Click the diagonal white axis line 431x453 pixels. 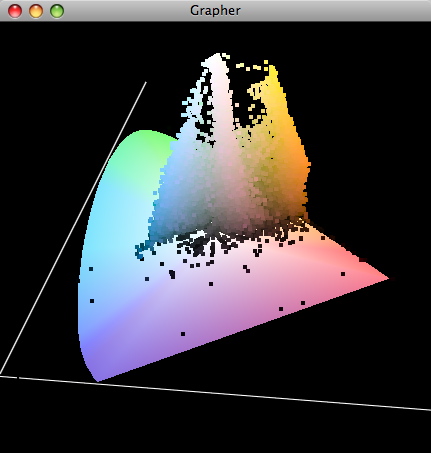(x=73, y=228)
